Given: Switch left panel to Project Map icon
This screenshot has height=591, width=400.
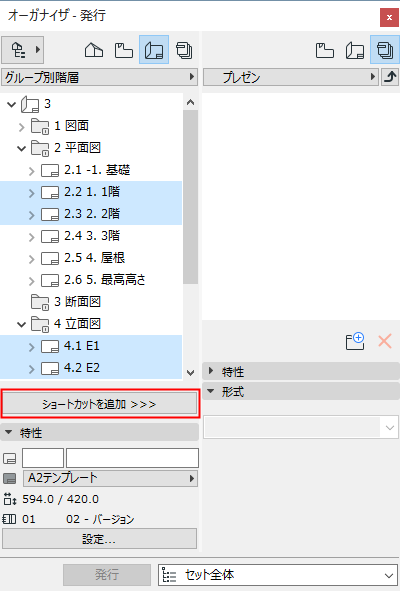Looking at the screenshot, I should [94, 50].
